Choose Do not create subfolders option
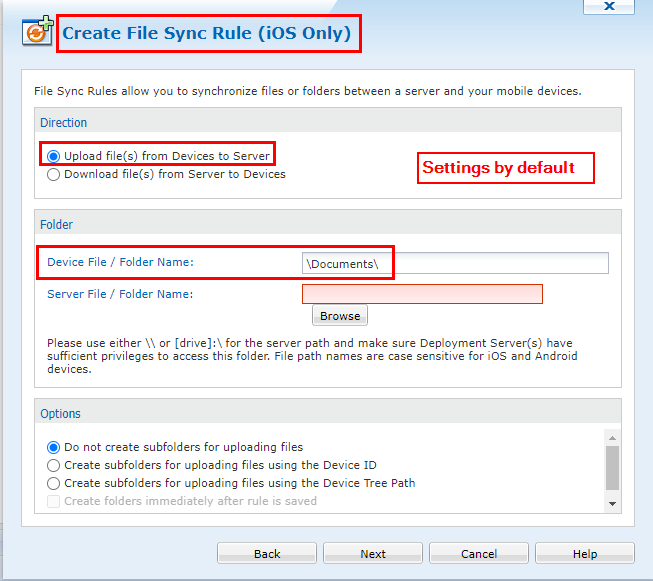 click(x=54, y=447)
